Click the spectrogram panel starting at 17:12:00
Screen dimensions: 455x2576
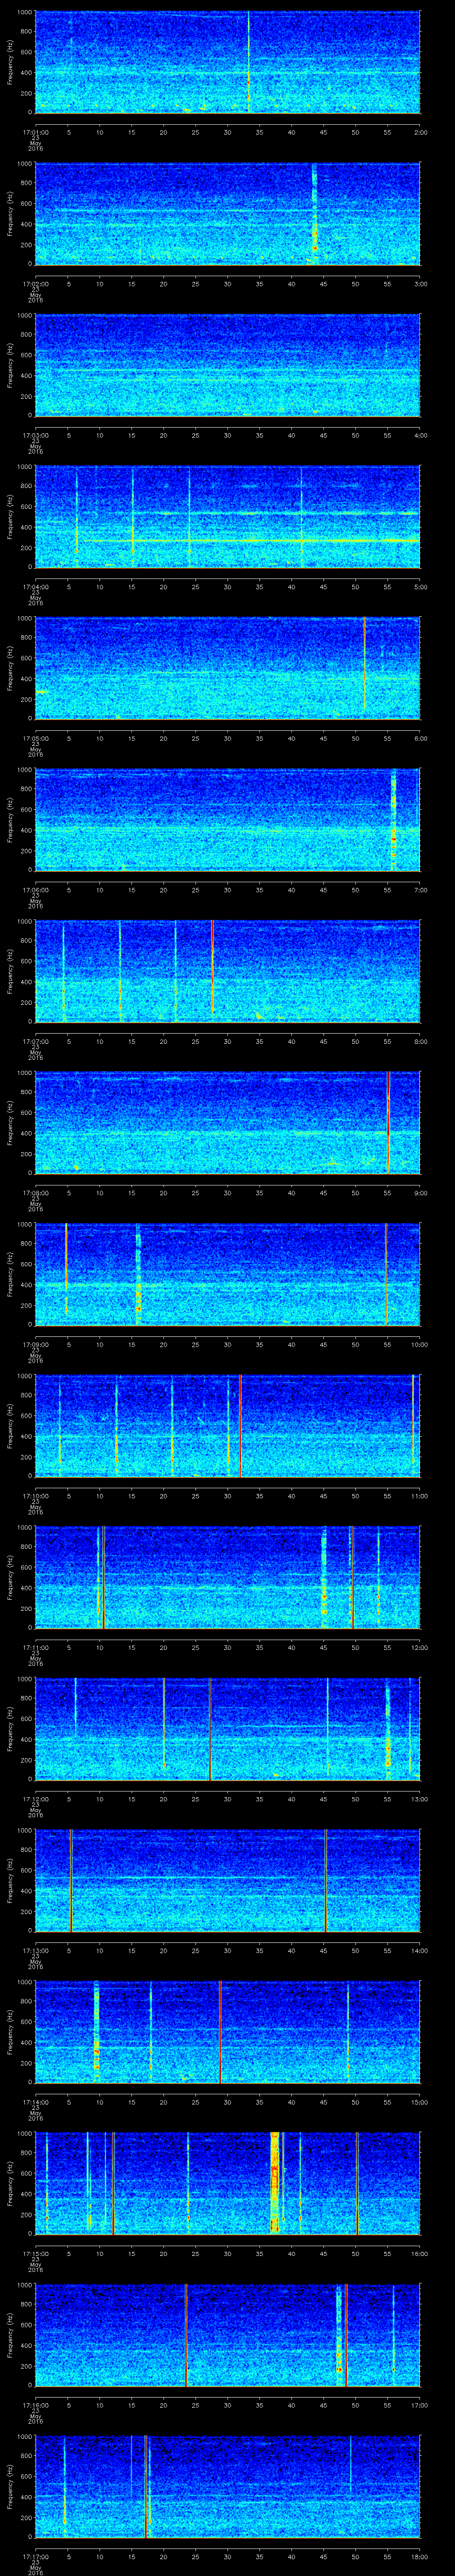tap(227, 1729)
